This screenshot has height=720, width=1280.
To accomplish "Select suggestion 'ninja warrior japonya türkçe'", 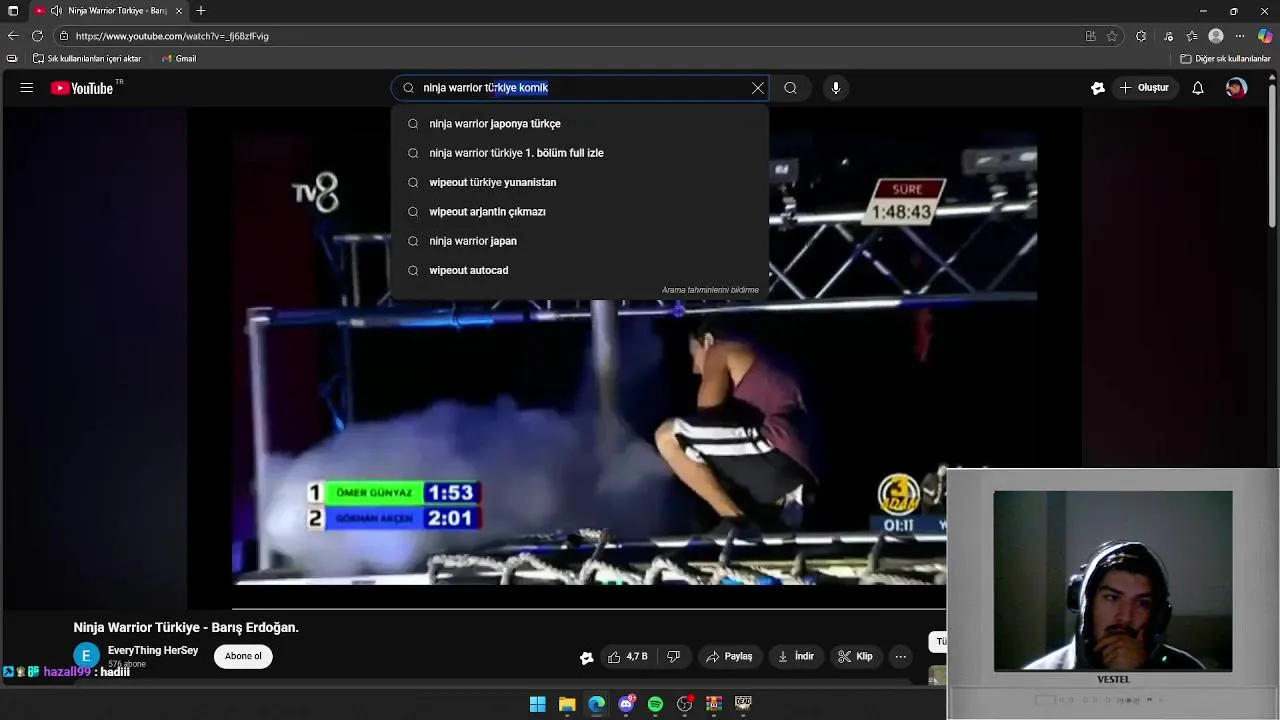I will point(580,124).
